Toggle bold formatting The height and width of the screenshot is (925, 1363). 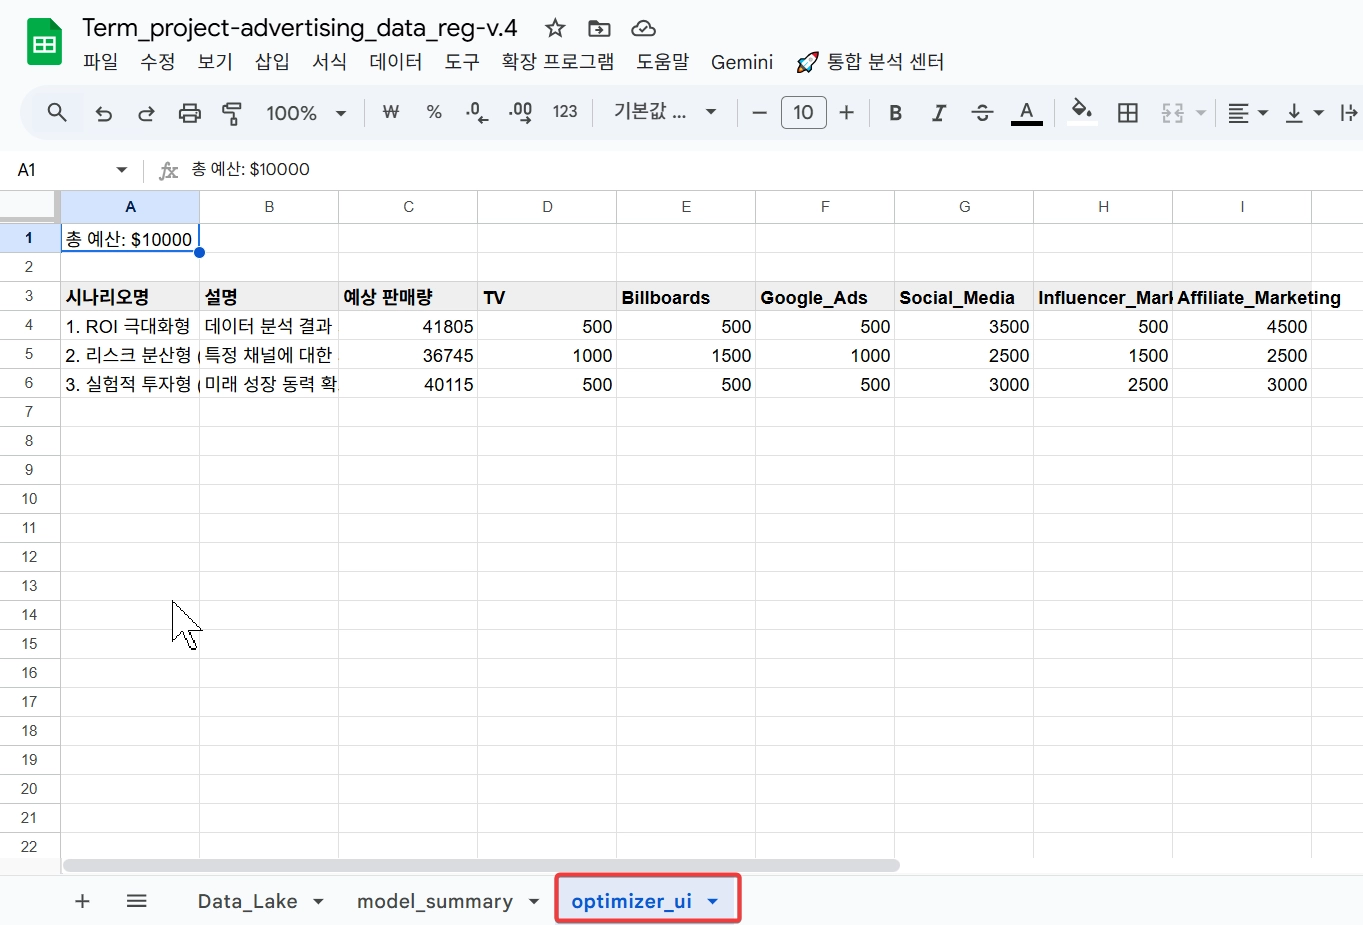click(895, 113)
